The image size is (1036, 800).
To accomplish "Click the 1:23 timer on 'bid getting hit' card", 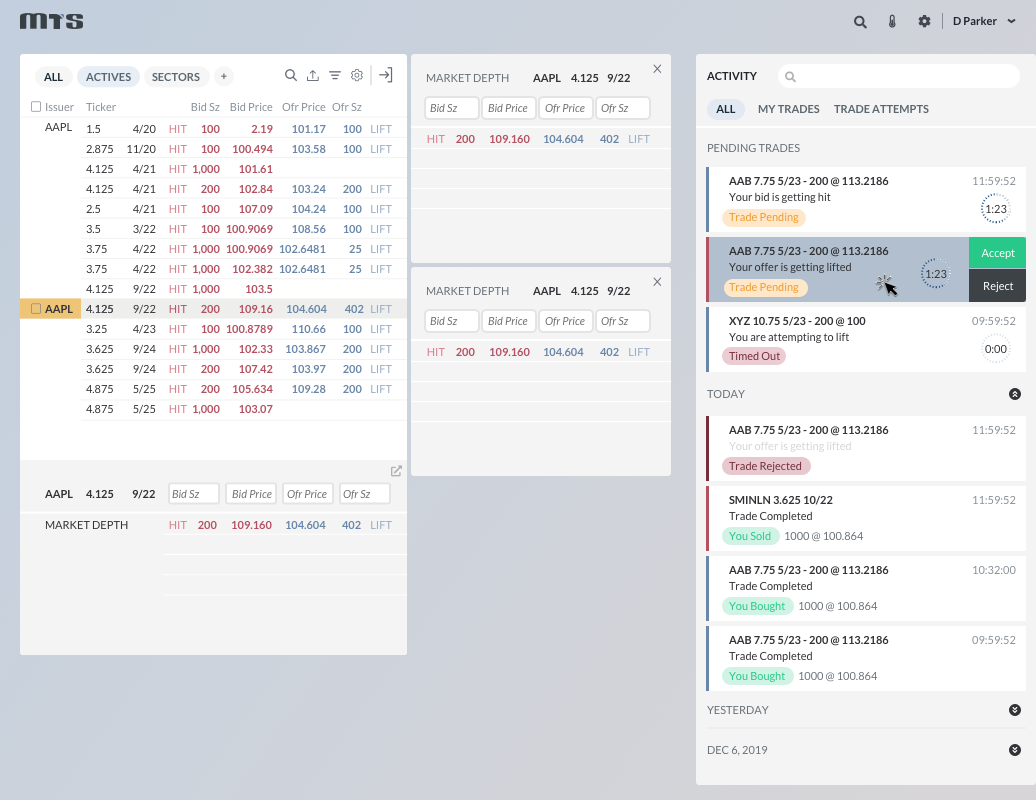I will click(x=995, y=209).
